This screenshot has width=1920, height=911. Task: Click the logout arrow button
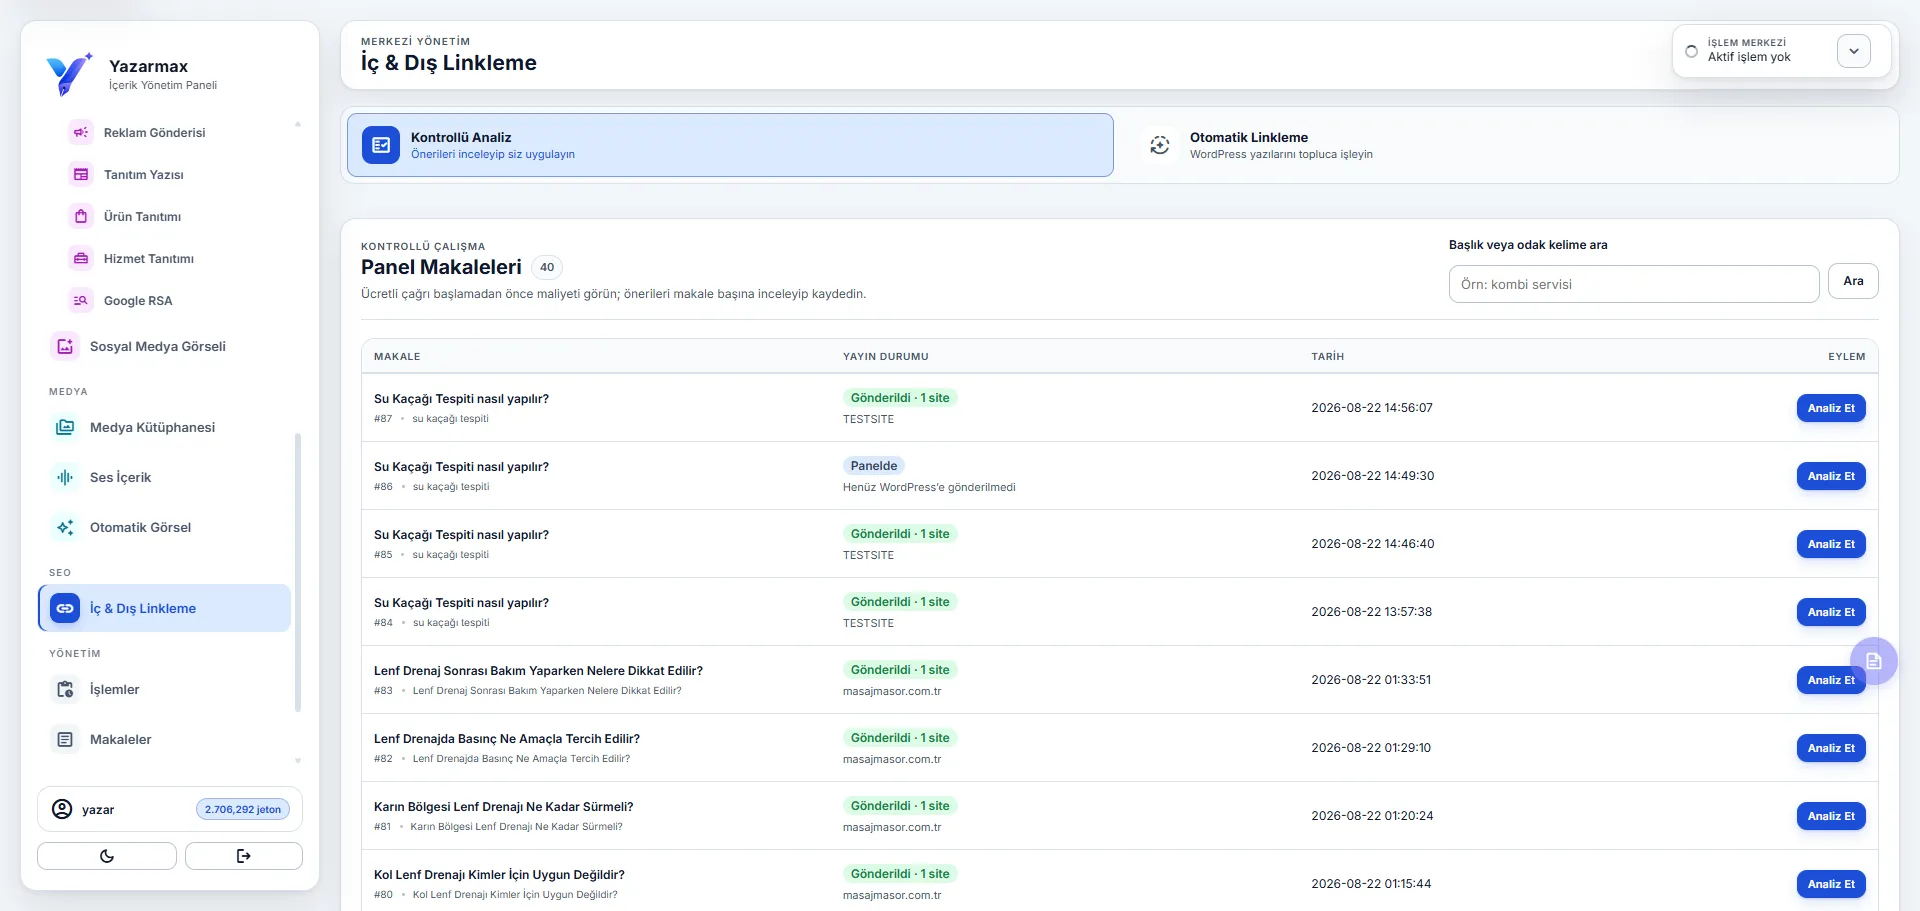click(243, 856)
